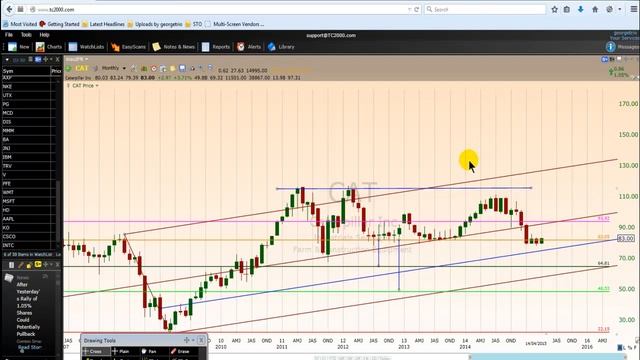Image resolution: width=640 pixels, height=360 pixels.
Task: Open the chart tab name dropdown arrow
Action: pos(87,60)
